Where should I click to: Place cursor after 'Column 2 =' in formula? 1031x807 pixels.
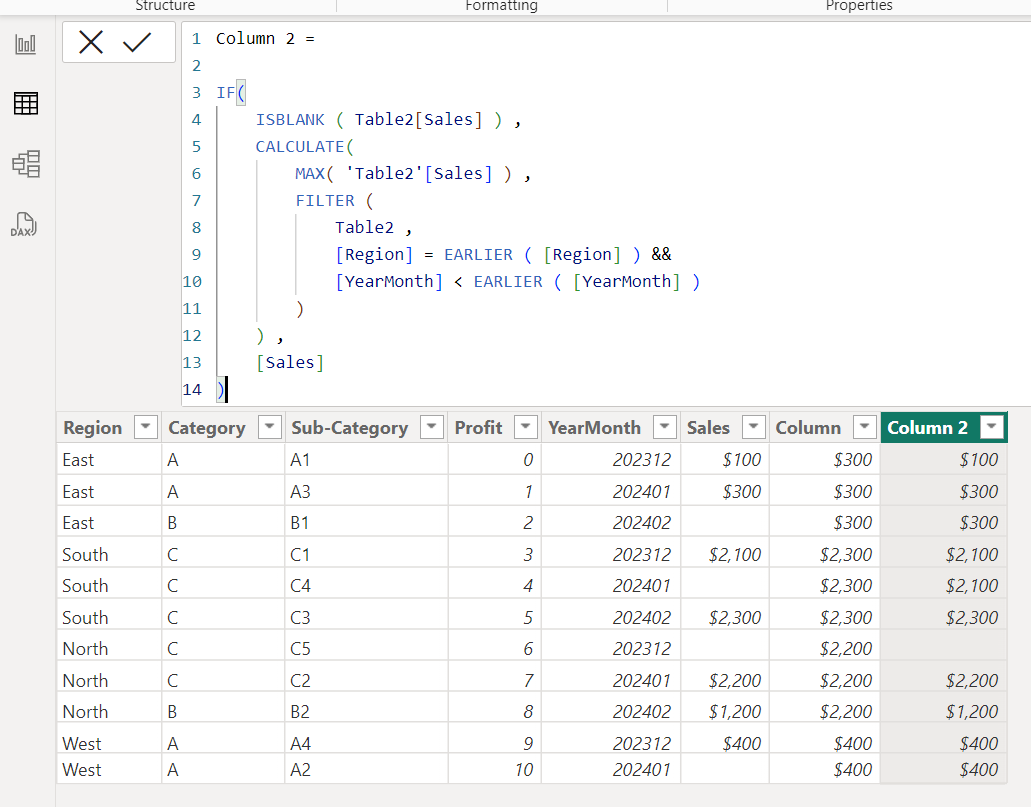click(316, 39)
